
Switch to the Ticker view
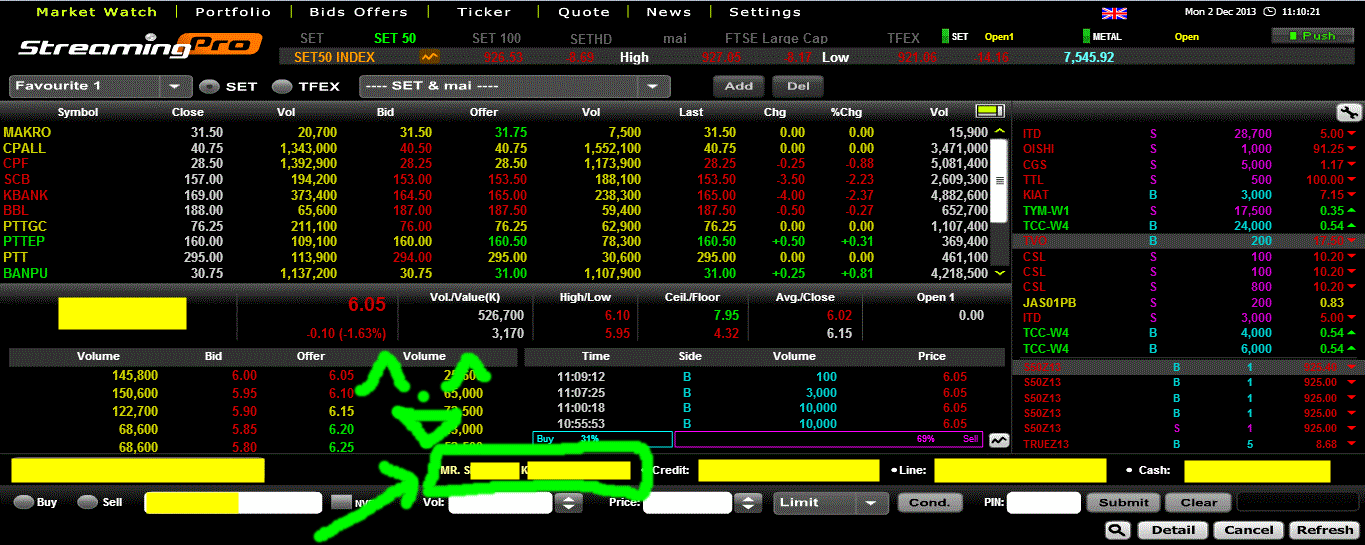(484, 12)
